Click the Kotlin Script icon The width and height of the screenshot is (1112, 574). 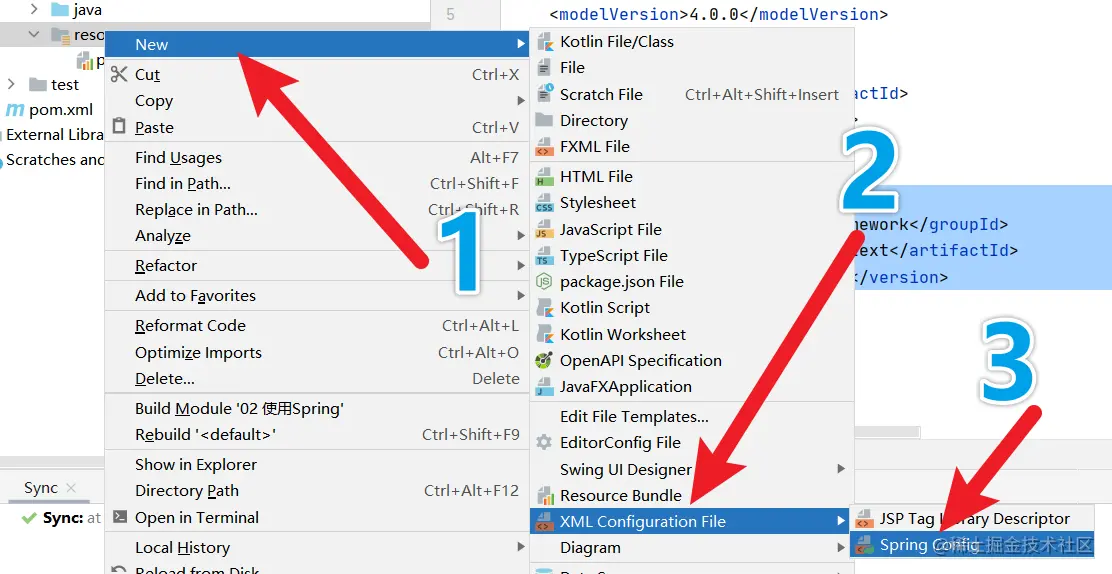coord(545,308)
